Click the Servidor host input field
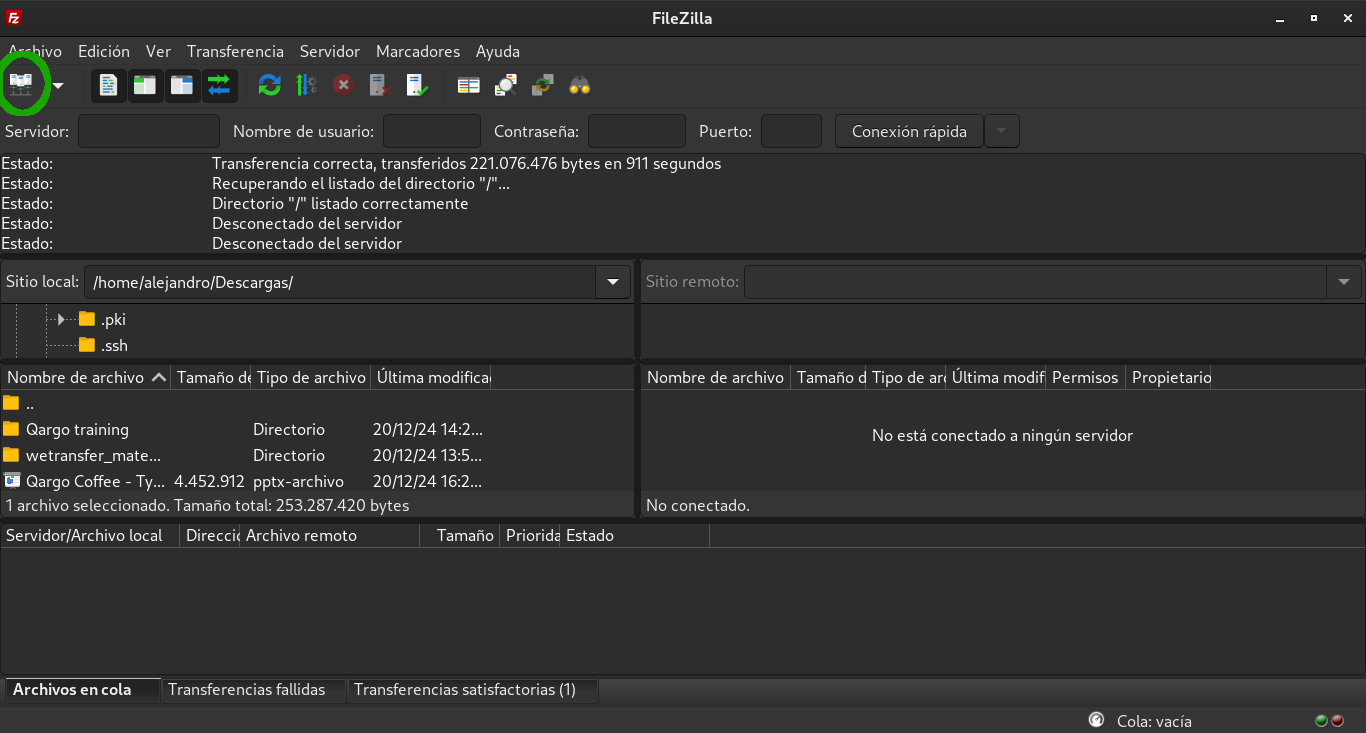The image size is (1366, 733). point(149,131)
